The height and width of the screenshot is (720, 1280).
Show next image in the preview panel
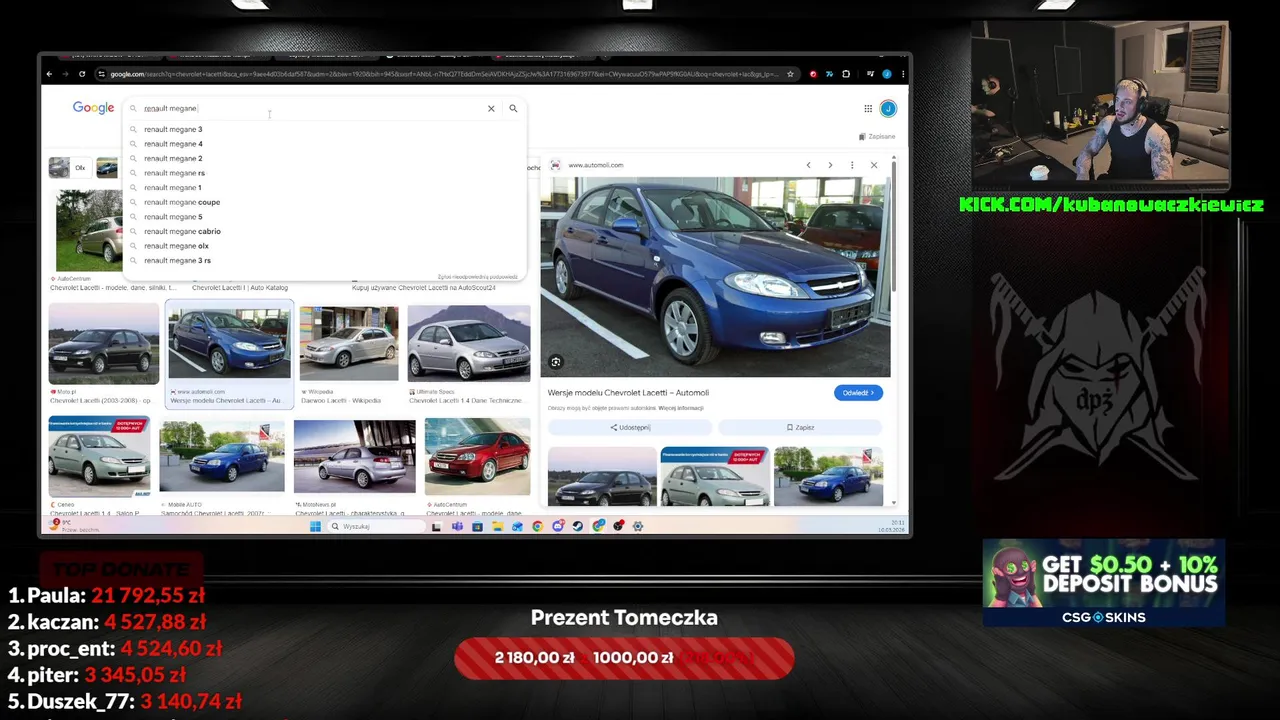pyautogui.click(x=830, y=165)
